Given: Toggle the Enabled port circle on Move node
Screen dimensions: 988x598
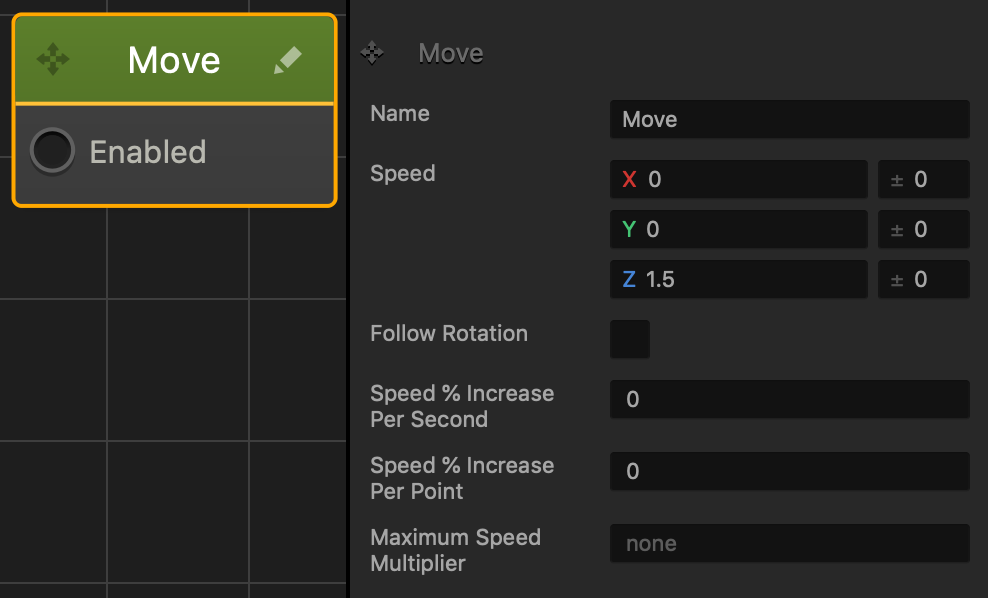Looking at the screenshot, I should [x=52, y=151].
